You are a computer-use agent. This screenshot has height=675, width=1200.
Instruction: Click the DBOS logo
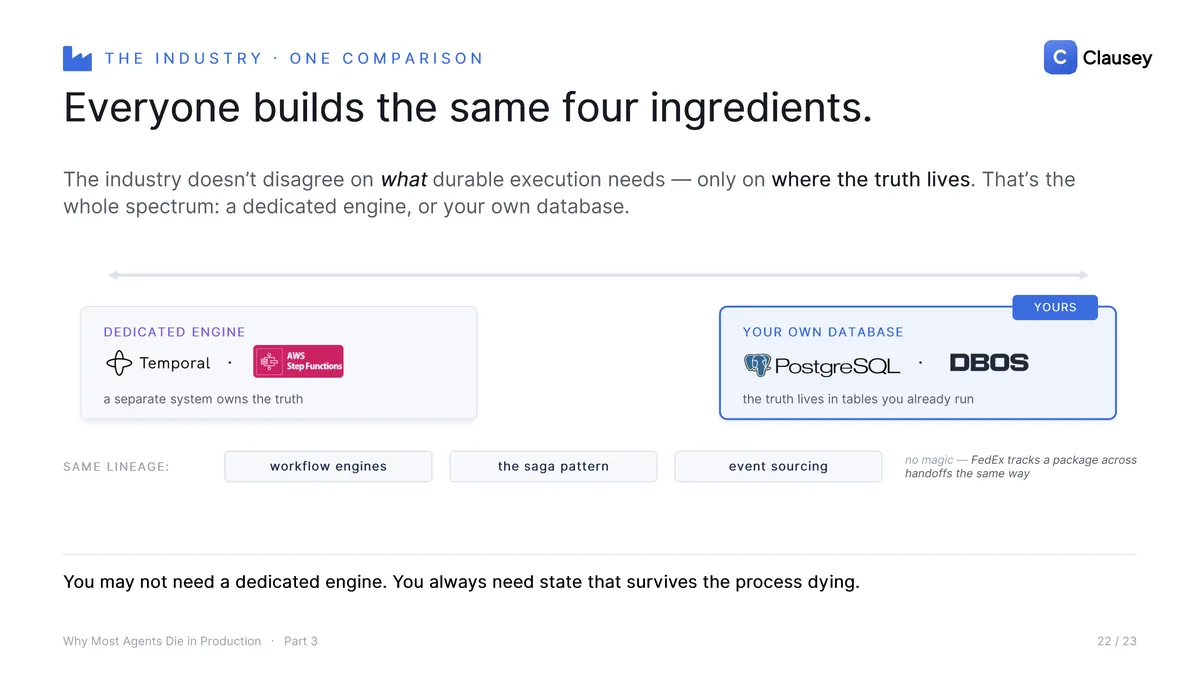tap(988, 363)
